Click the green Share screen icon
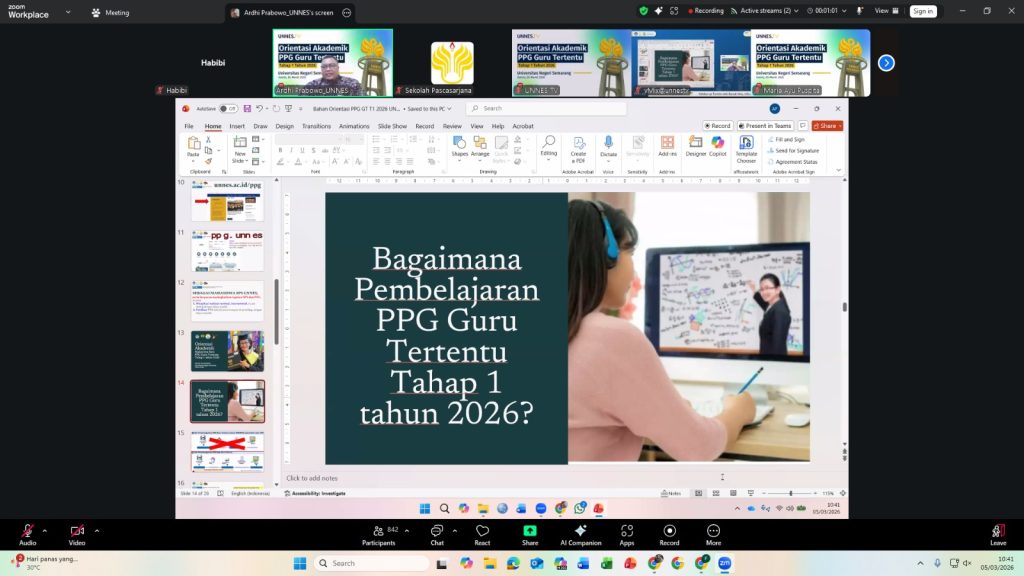Image resolution: width=1024 pixels, height=576 pixels. (530, 534)
